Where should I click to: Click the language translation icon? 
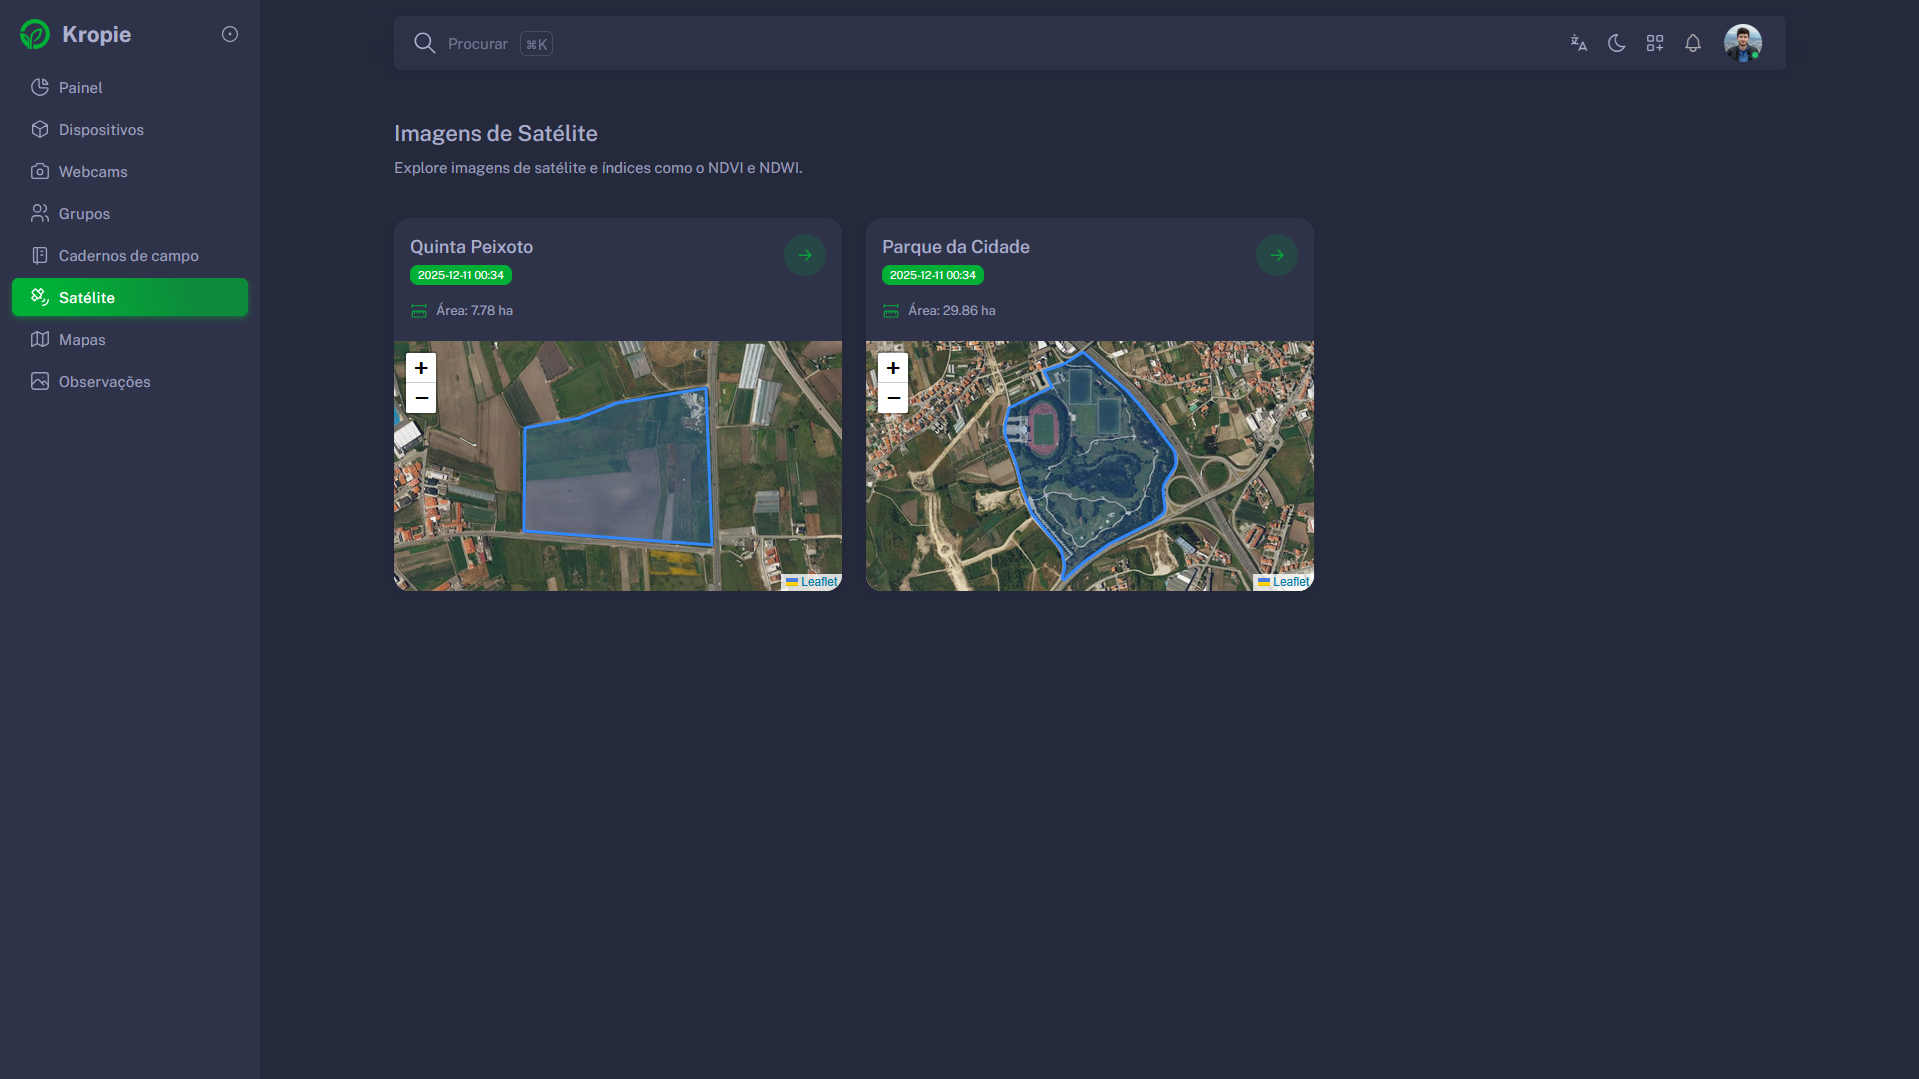(1578, 43)
